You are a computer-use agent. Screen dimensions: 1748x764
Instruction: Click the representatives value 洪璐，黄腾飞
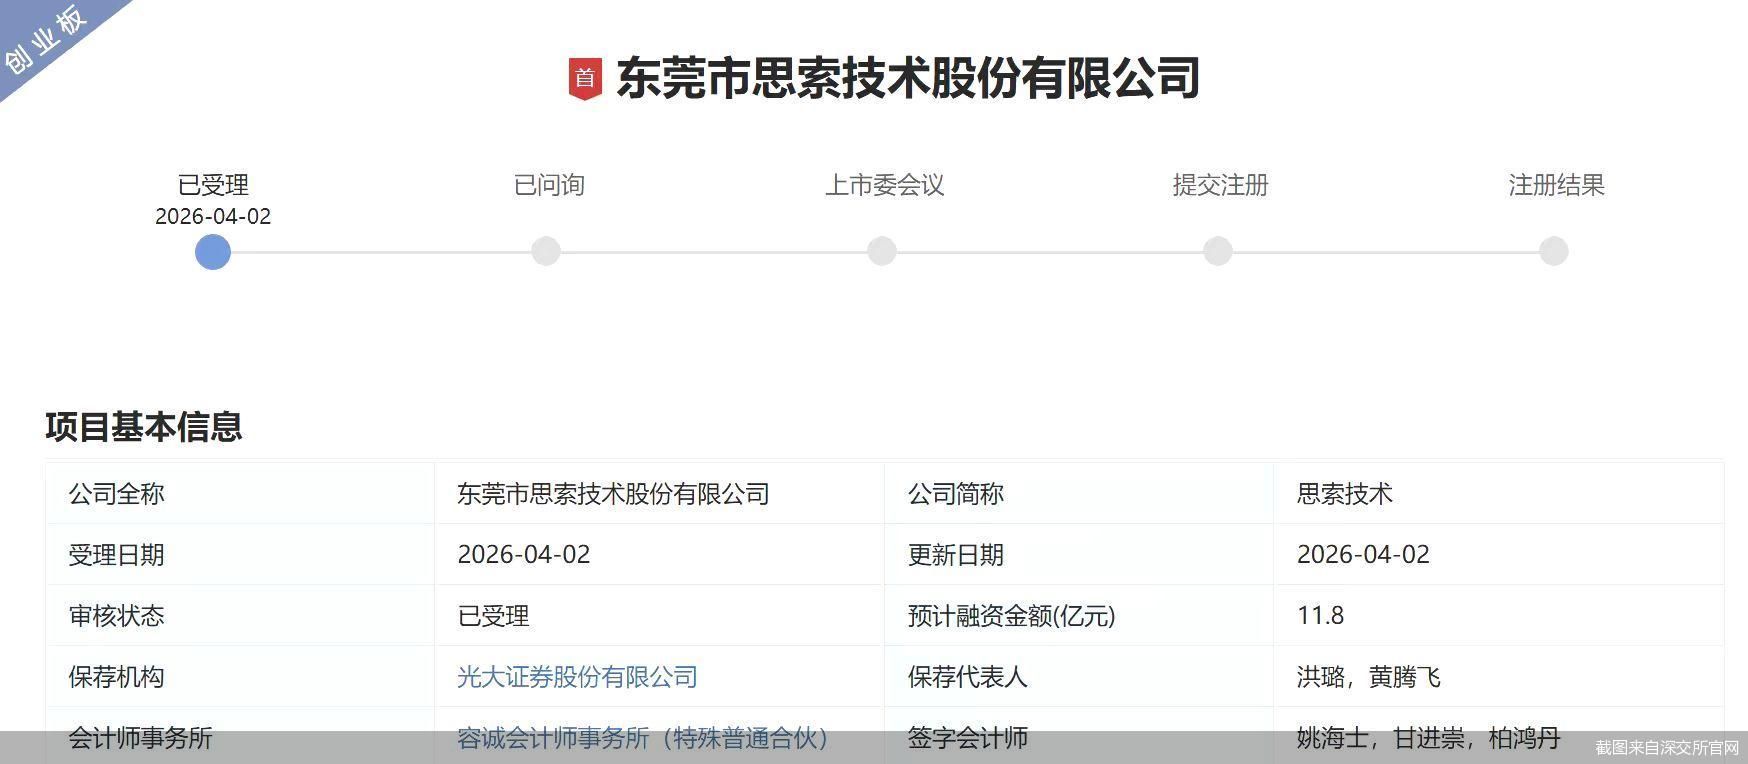[x=1369, y=677]
